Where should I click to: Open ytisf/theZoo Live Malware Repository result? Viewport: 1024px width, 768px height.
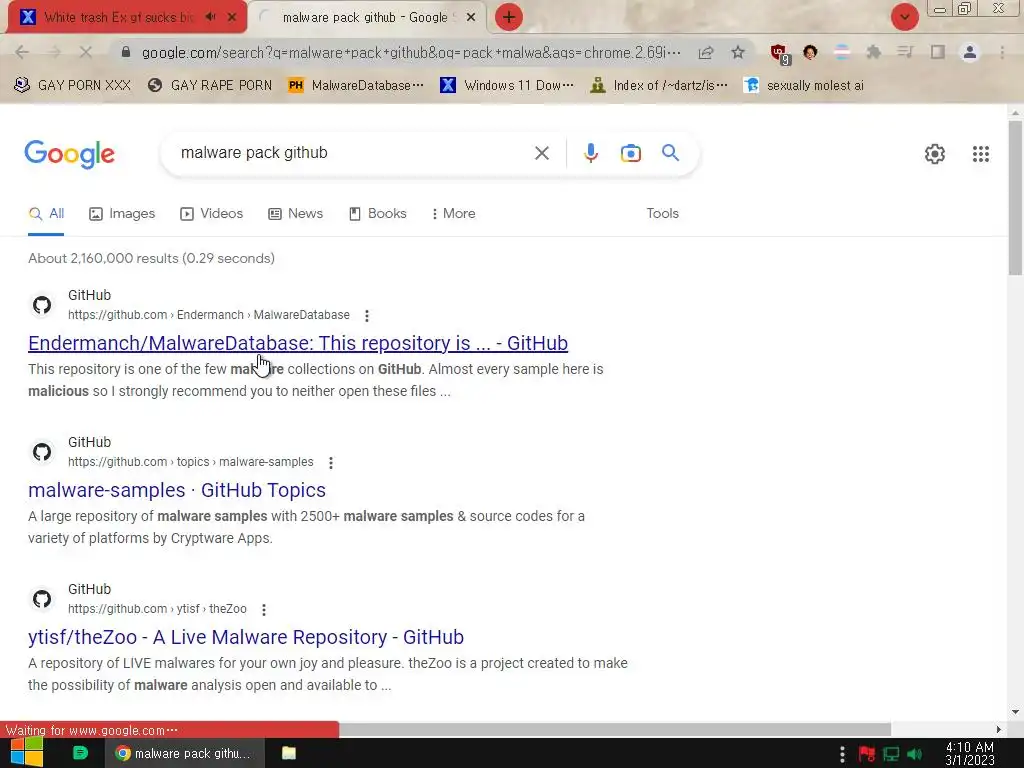pos(246,637)
